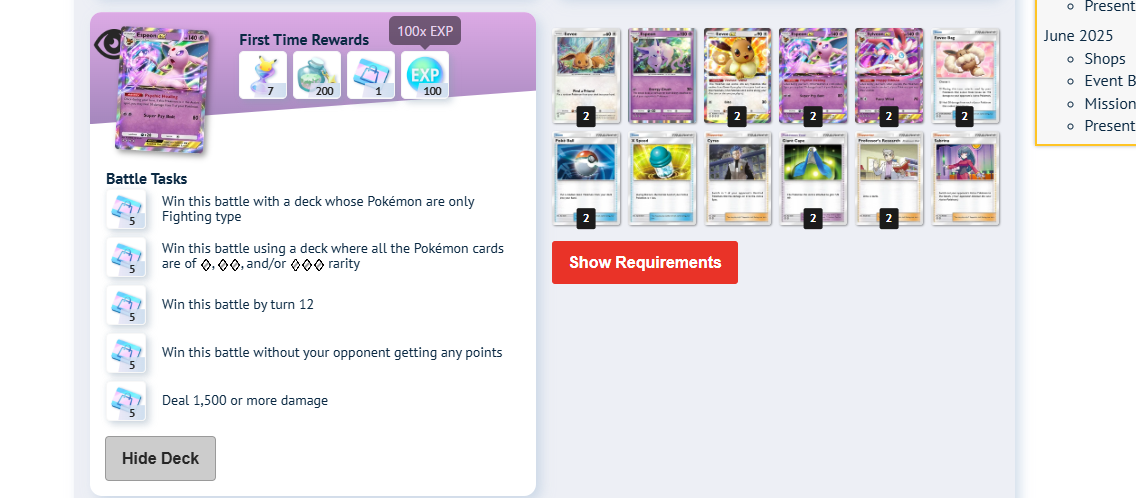Open the Poké Ball card thumbnail
Viewport: 1136px width, 498px height.
click(x=586, y=178)
